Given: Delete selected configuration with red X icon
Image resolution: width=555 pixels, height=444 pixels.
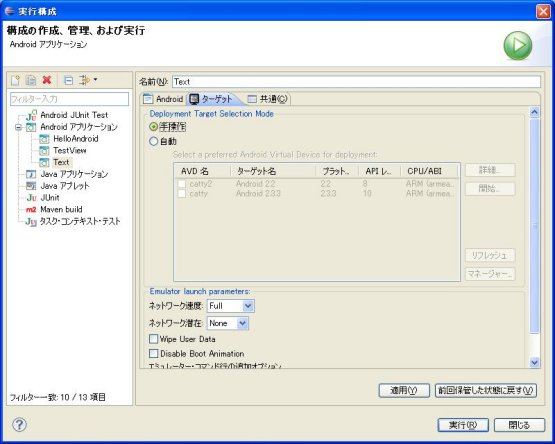Looking at the screenshot, I should click(x=47, y=80).
